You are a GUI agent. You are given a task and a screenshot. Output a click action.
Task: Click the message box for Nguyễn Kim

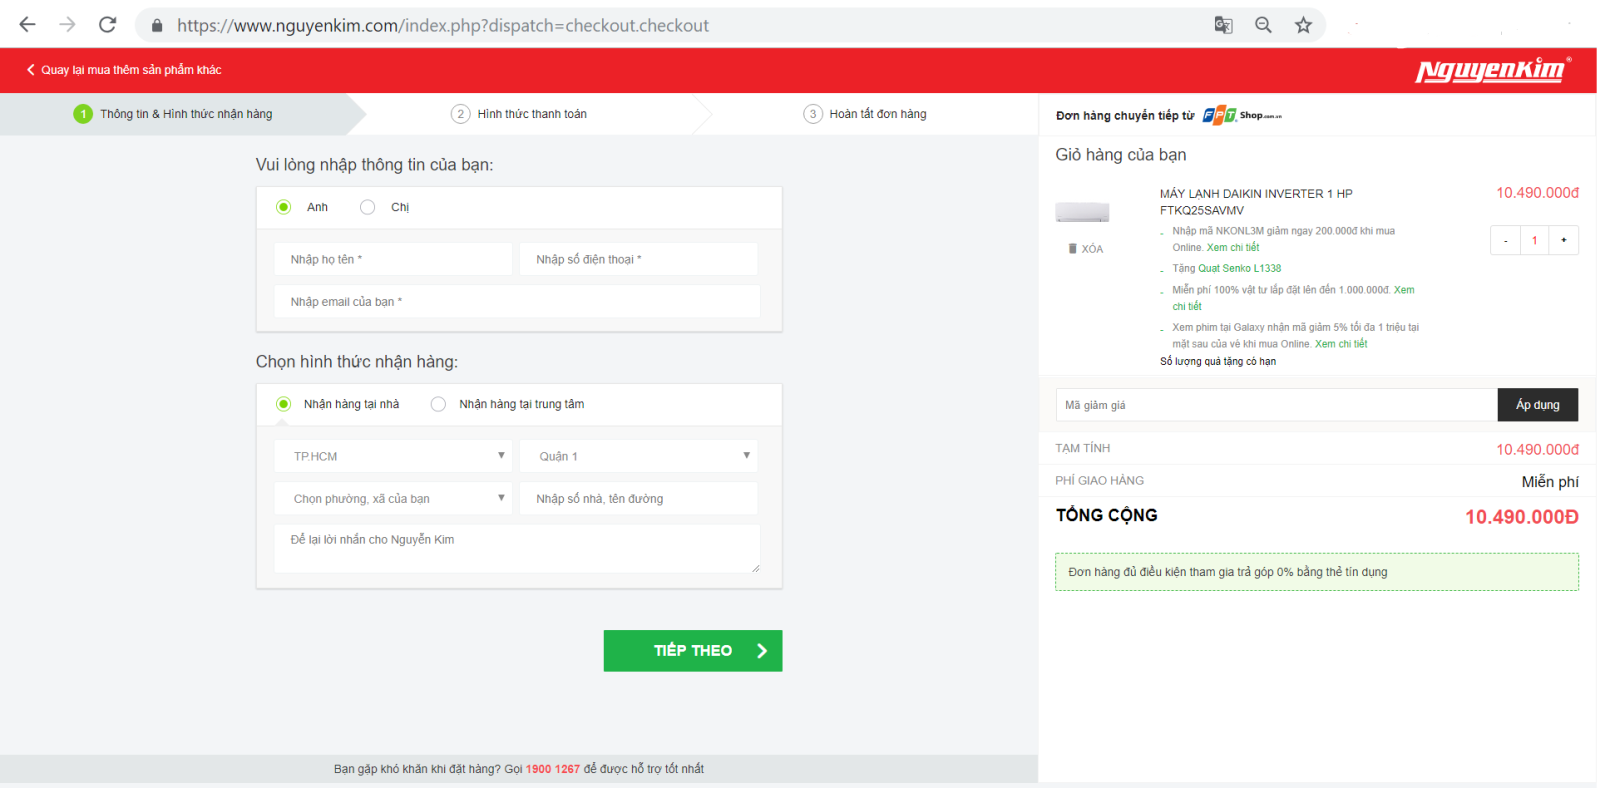pos(517,548)
